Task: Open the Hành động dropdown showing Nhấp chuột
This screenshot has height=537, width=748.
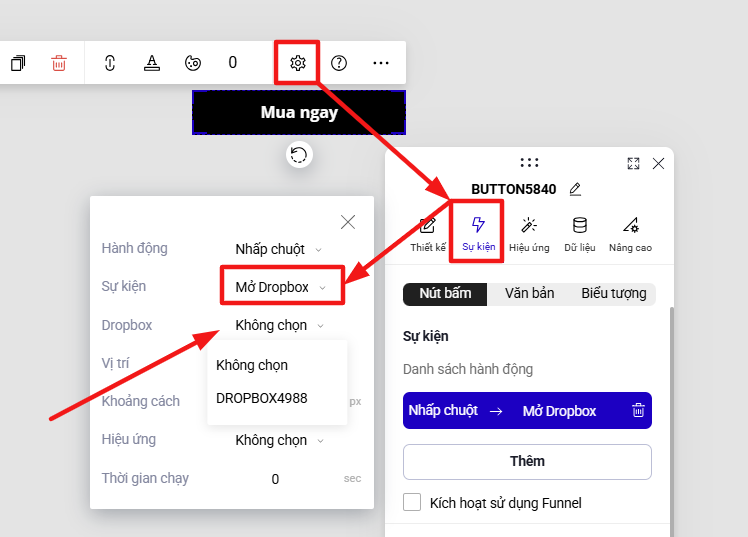Action: (279, 249)
